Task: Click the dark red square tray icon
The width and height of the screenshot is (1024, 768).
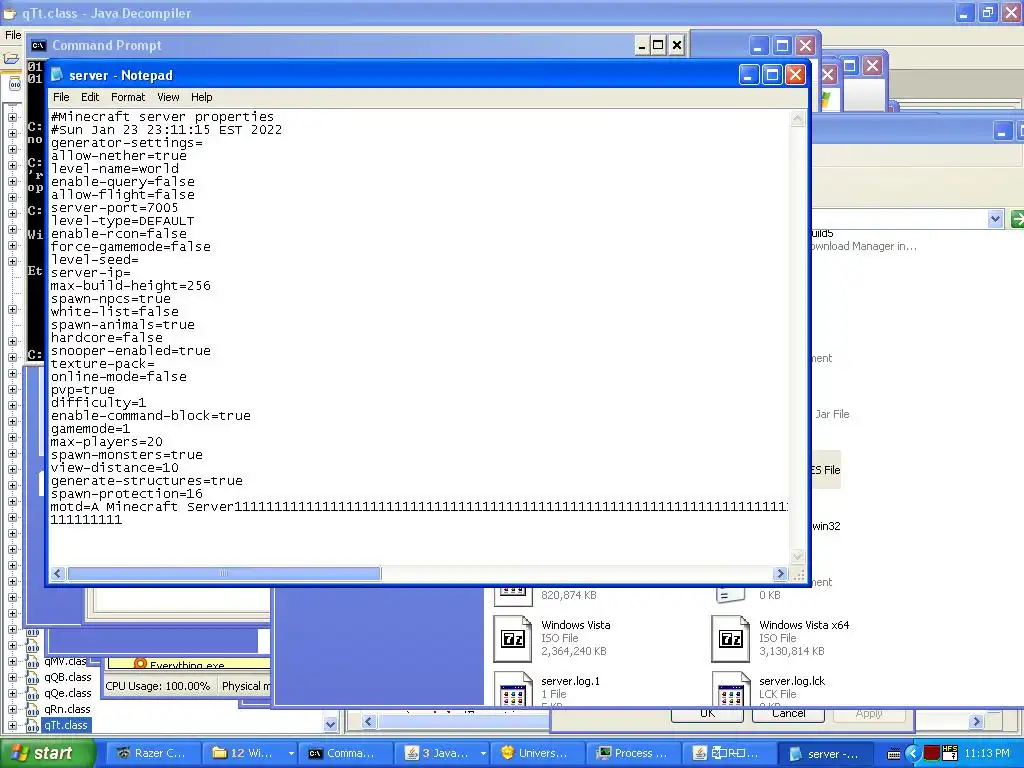Action: tap(931, 754)
